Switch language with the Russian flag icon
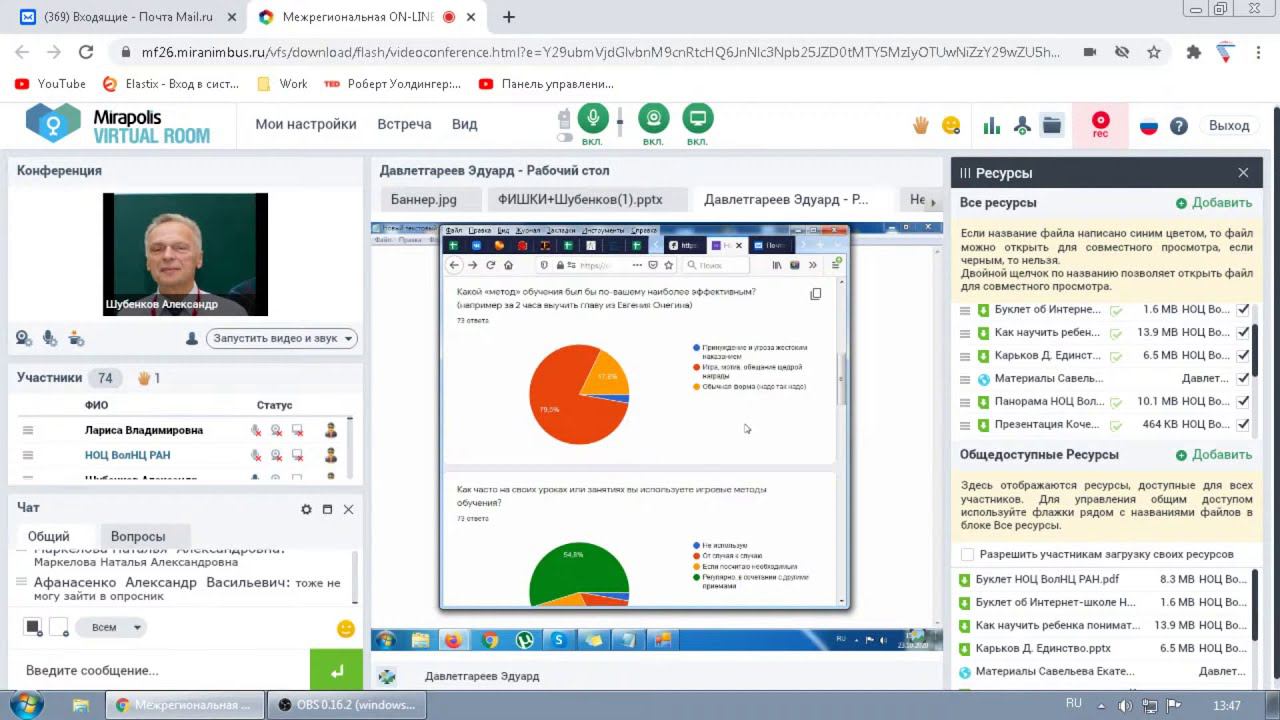The width and height of the screenshot is (1280, 720). [1149, 126]
